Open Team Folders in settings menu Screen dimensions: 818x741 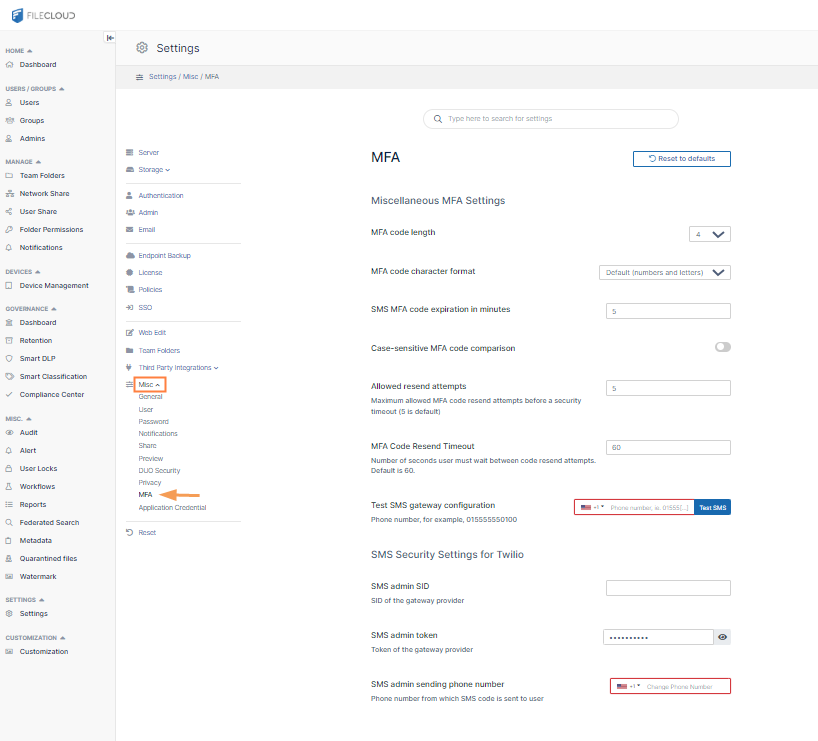159,350
